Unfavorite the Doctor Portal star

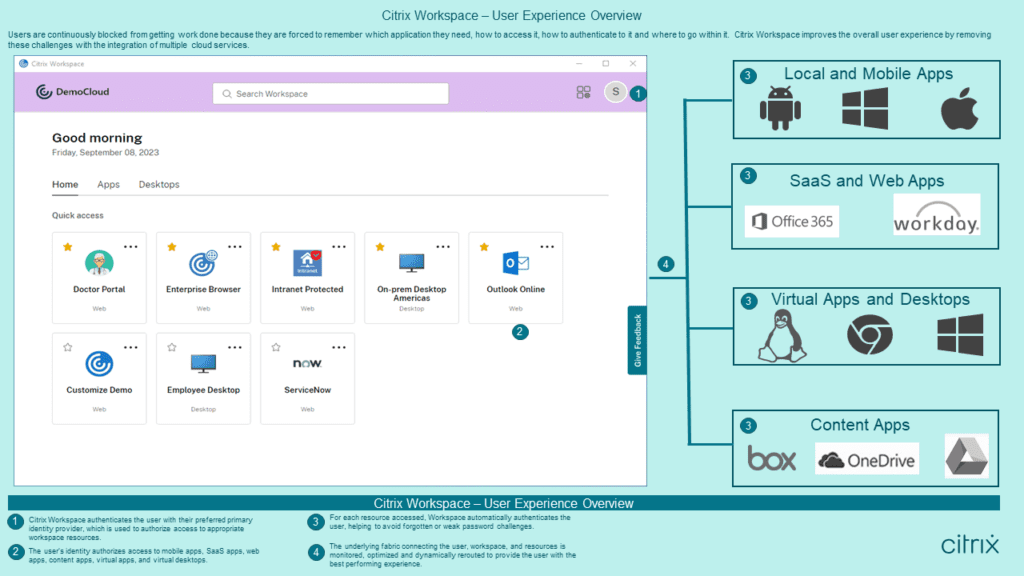point(66,244)
